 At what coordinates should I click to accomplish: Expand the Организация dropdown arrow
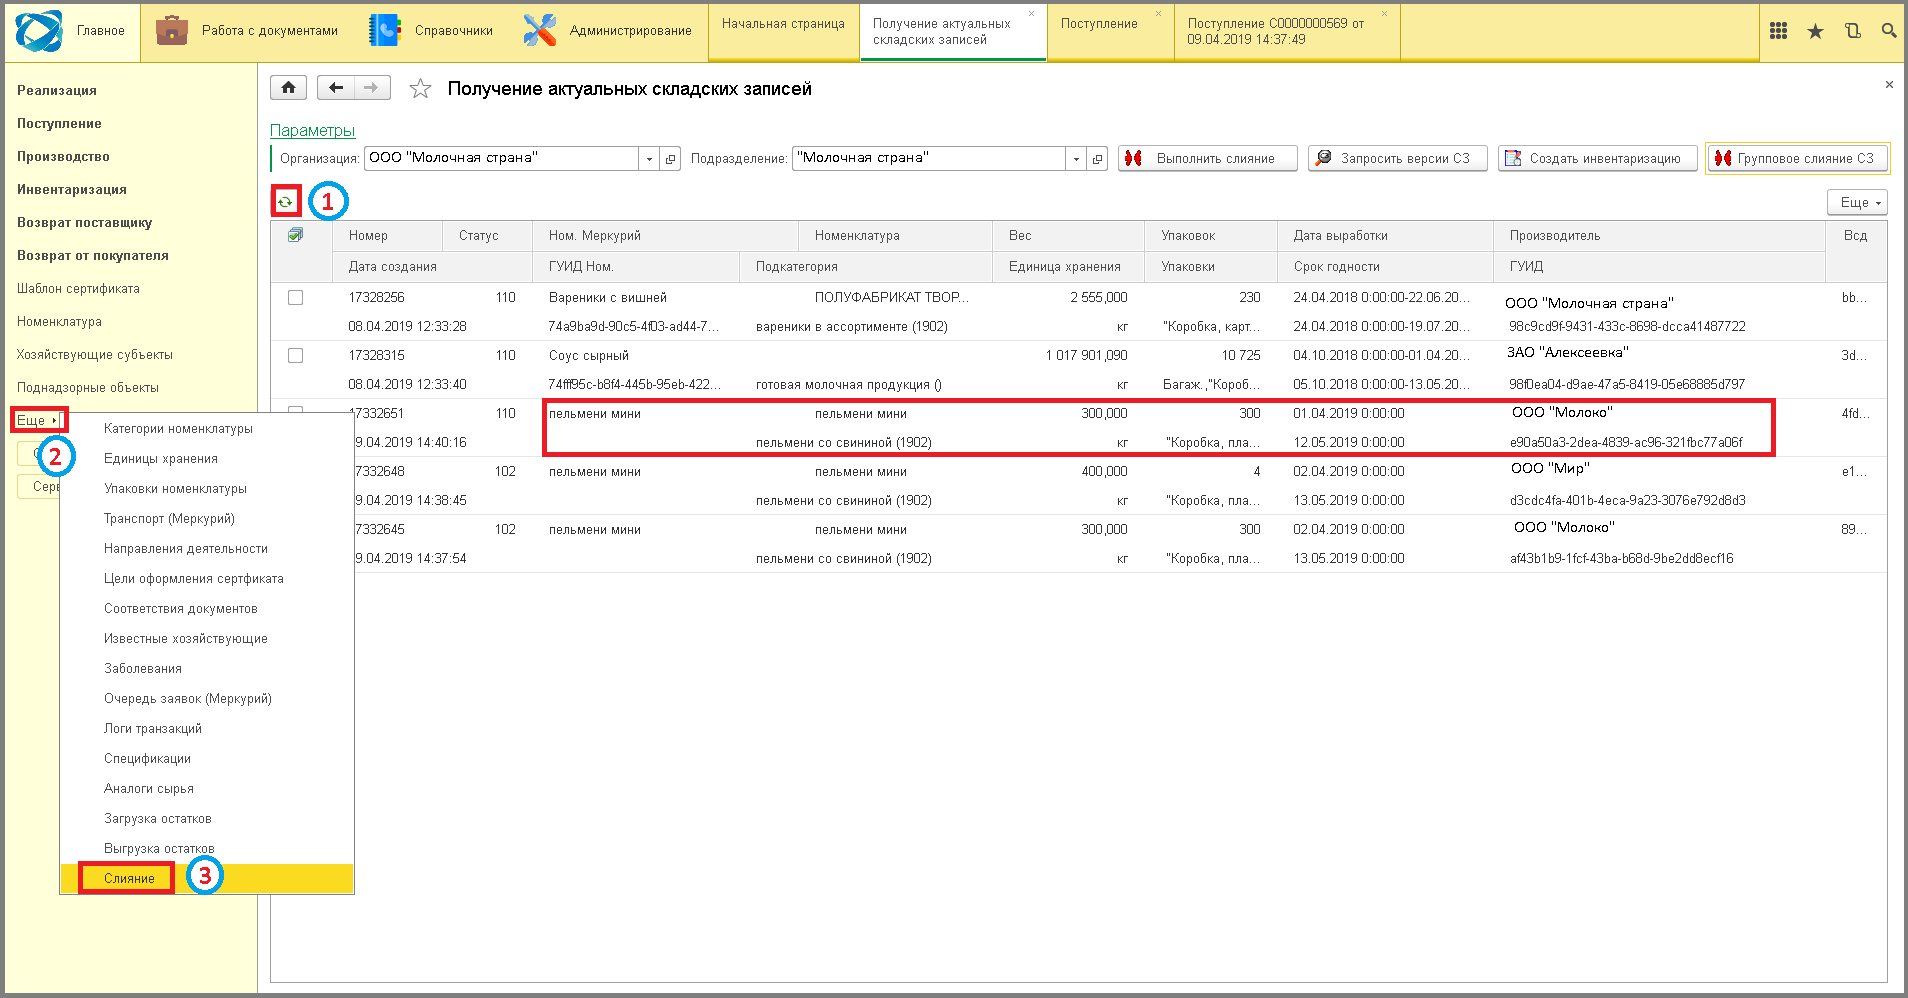(x=649, y=158)
